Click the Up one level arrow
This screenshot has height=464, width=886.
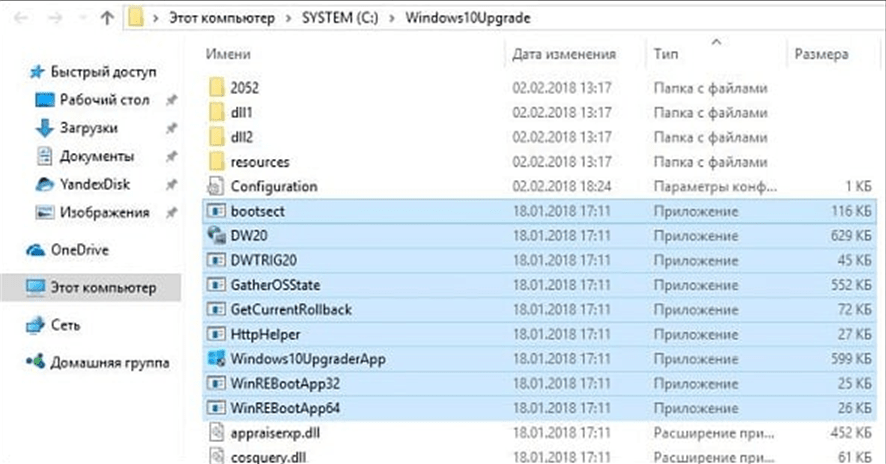pyautogui.click(x=105, y=18)
